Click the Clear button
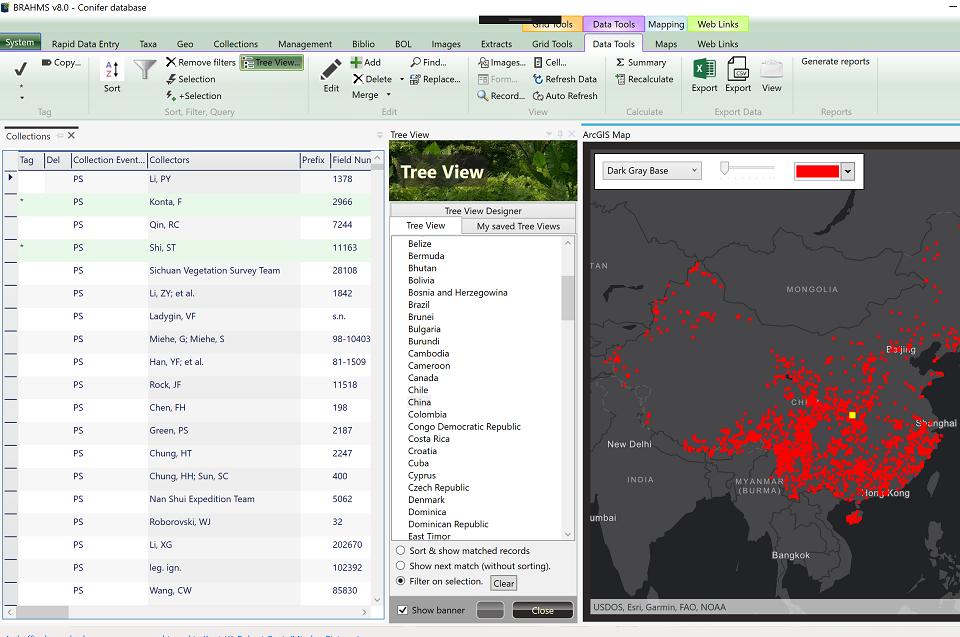 504,583
